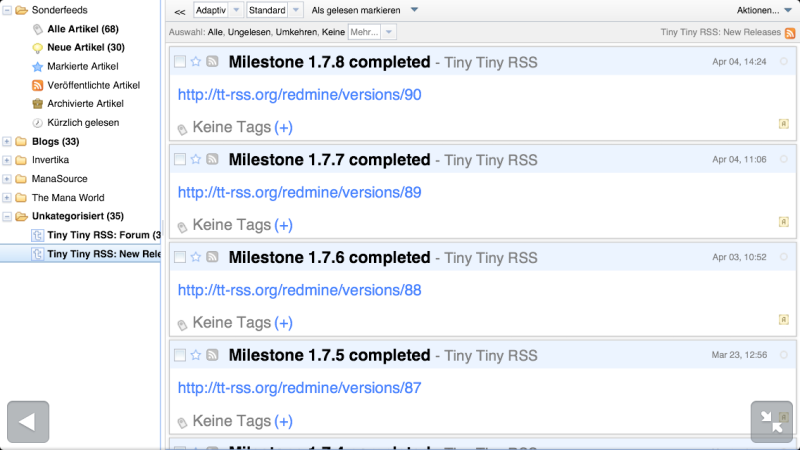Click orange RSS feed icon in header
800x450 pixels.
tap(790, 33)
